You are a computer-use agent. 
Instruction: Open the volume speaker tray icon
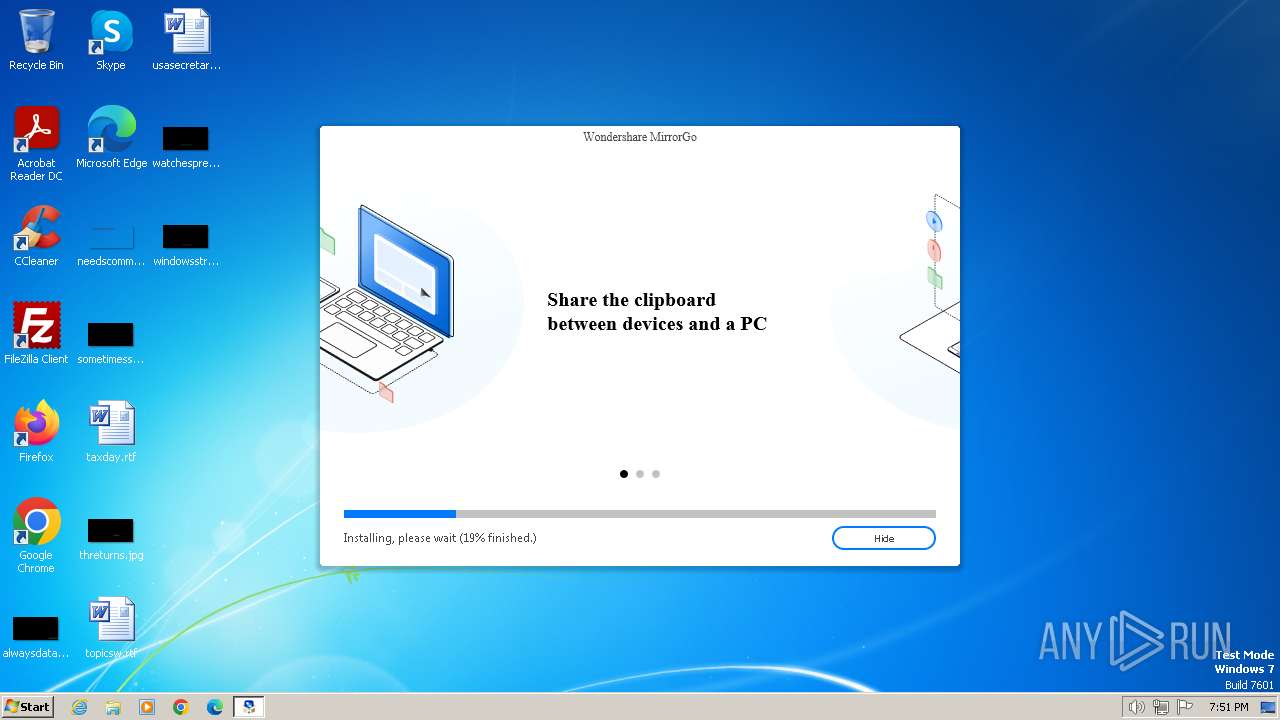[x=1136, y=707]
